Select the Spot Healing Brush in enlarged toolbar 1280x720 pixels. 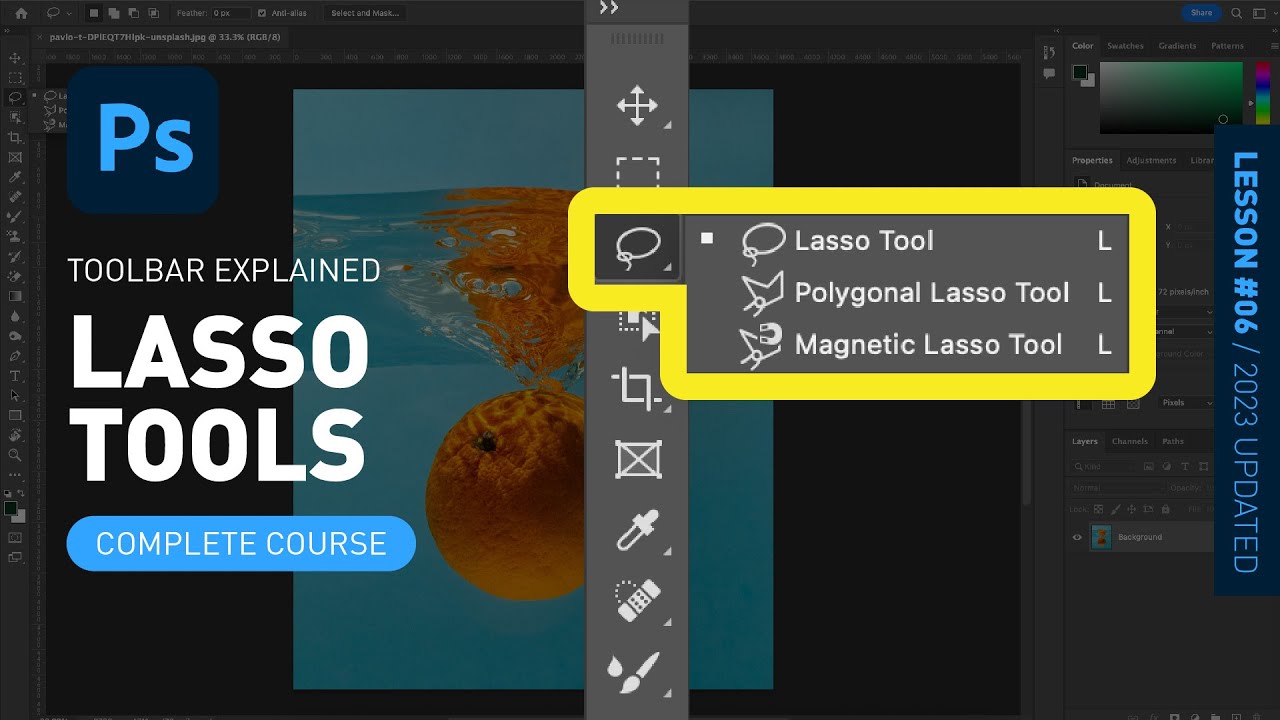[637, 601]
